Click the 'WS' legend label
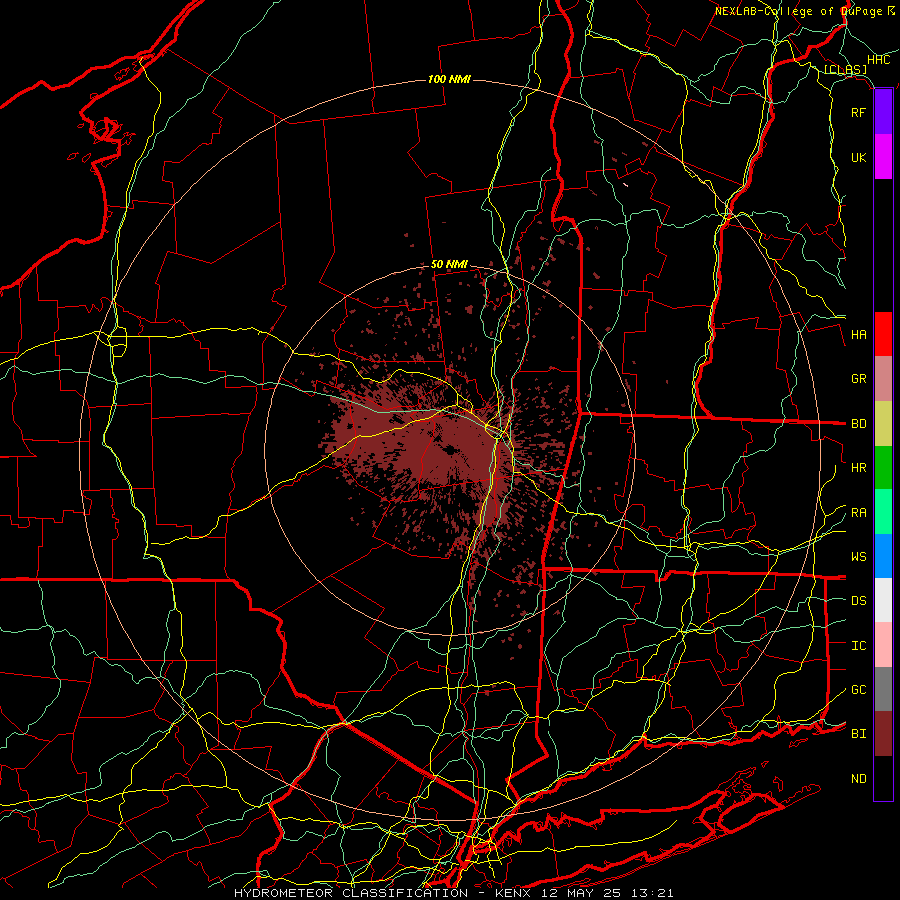This screenshot has height=900, width=900. coord(858,557)
